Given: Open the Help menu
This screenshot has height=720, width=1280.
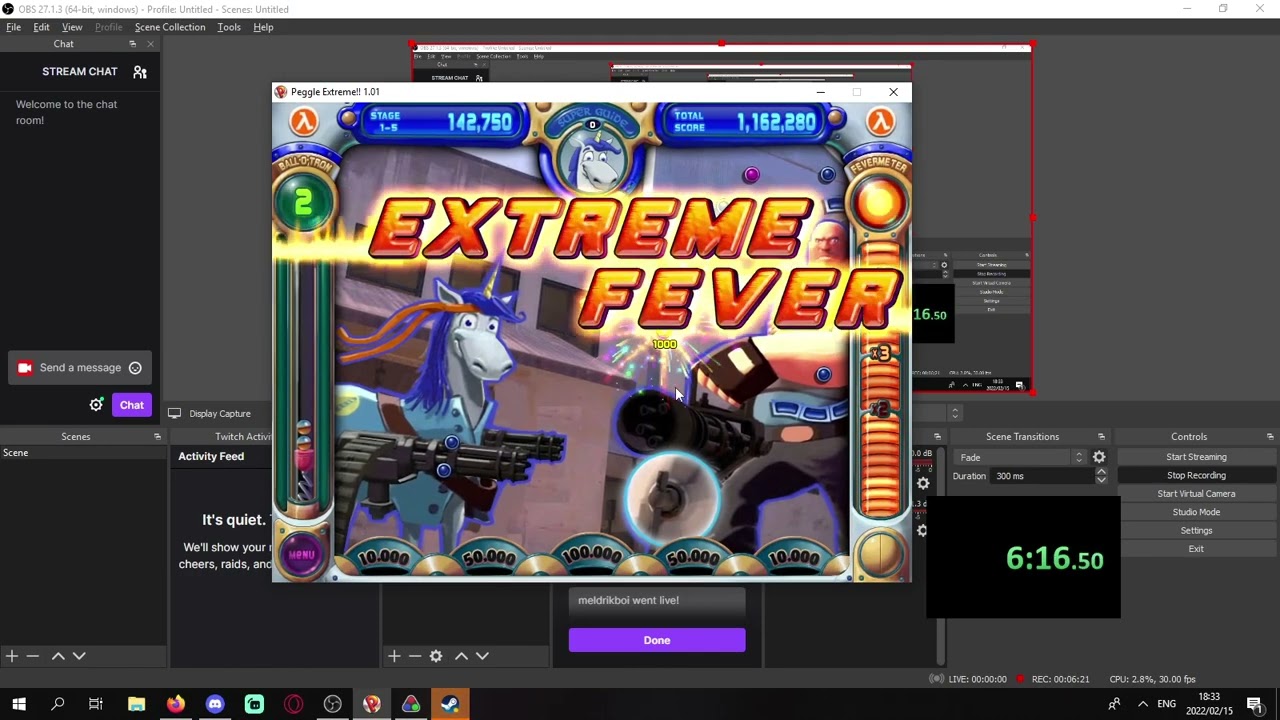Looking at the screenshot, I should 263,27.
